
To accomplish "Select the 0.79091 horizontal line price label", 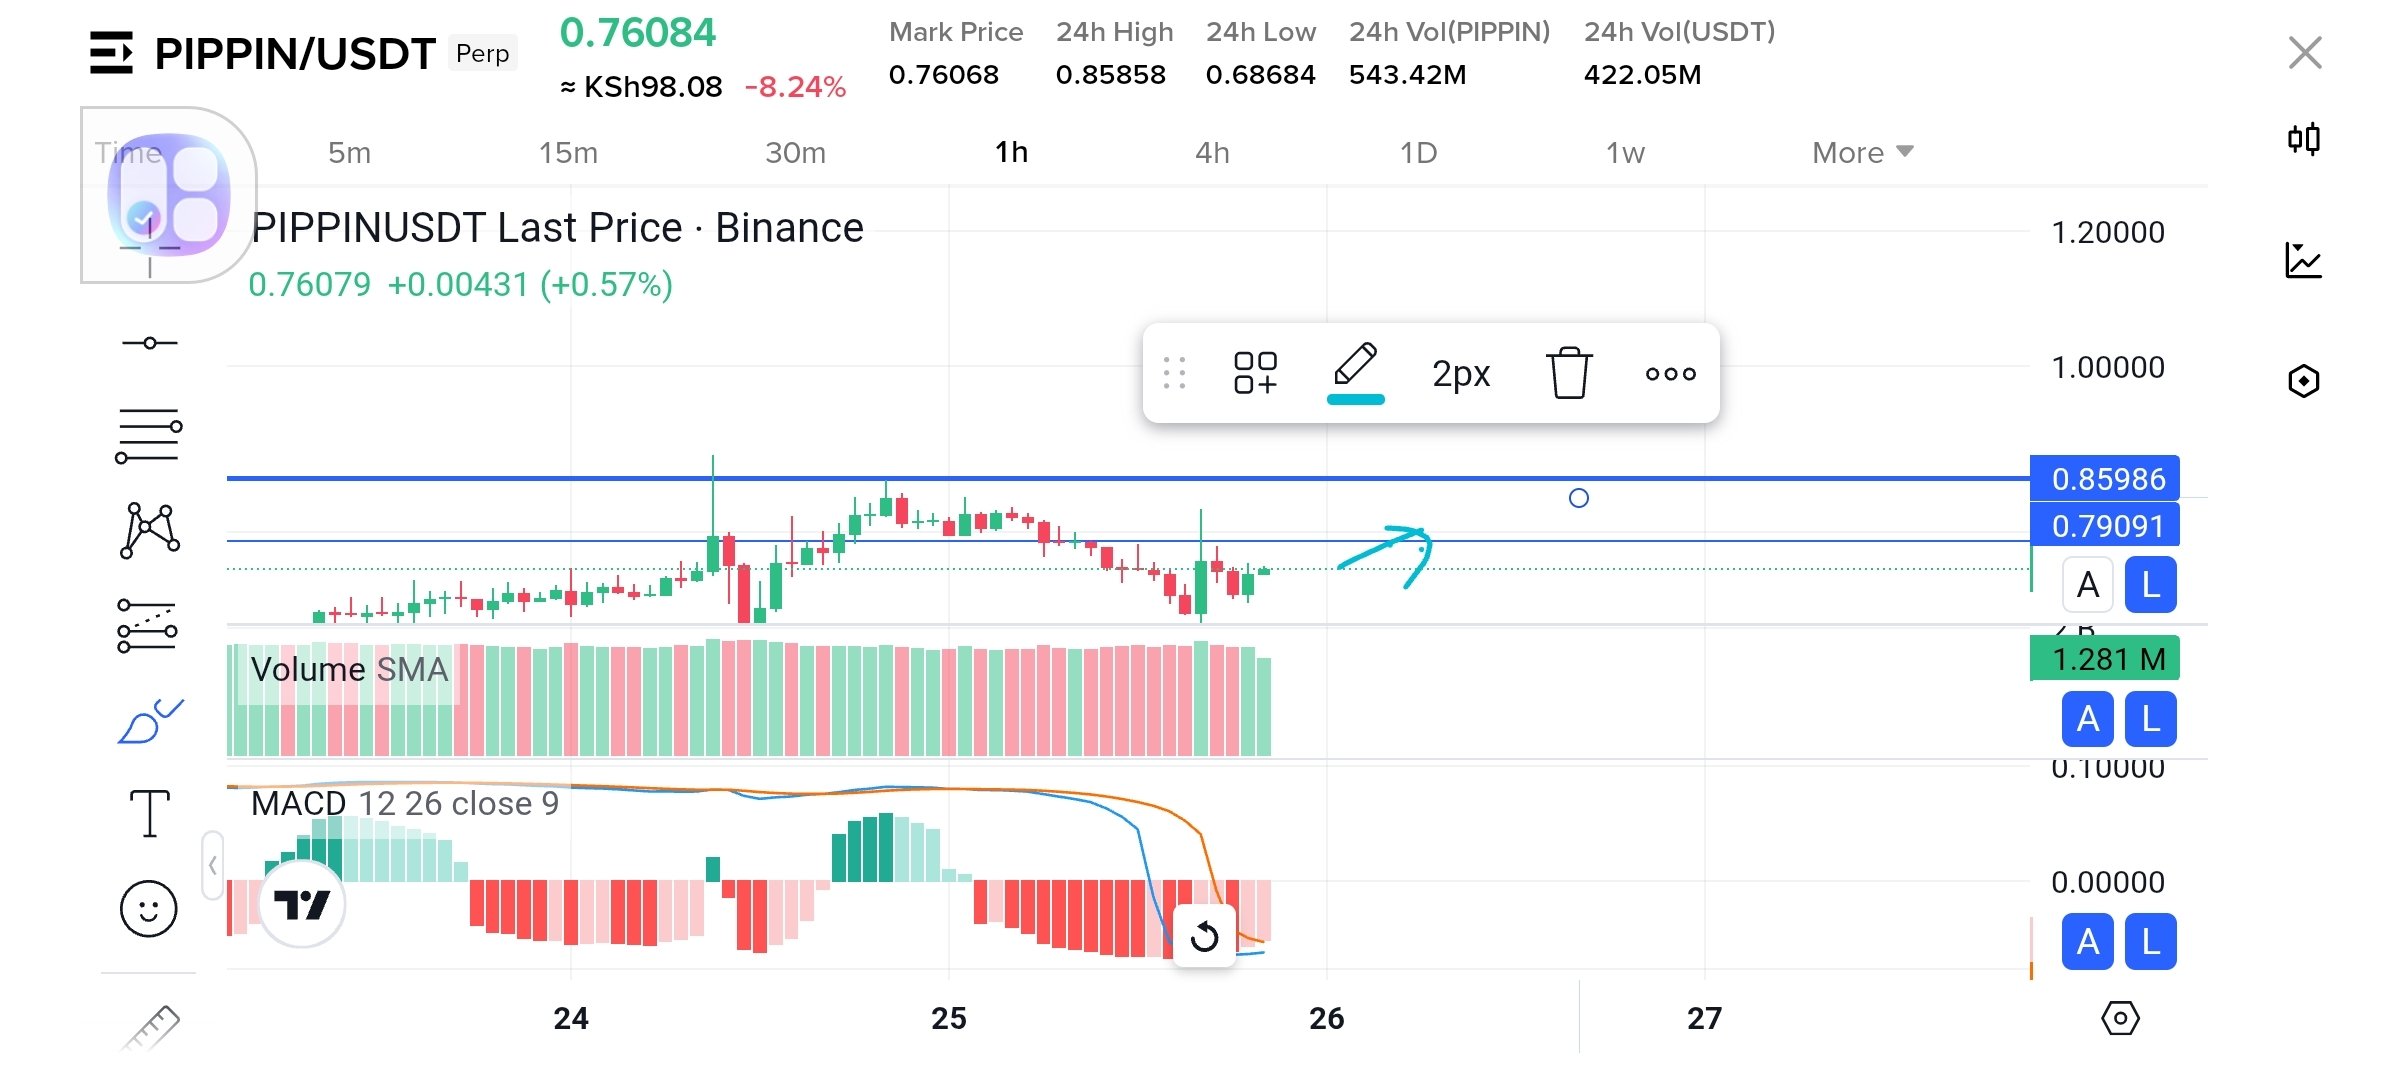I will click(x=2105, y=526).
